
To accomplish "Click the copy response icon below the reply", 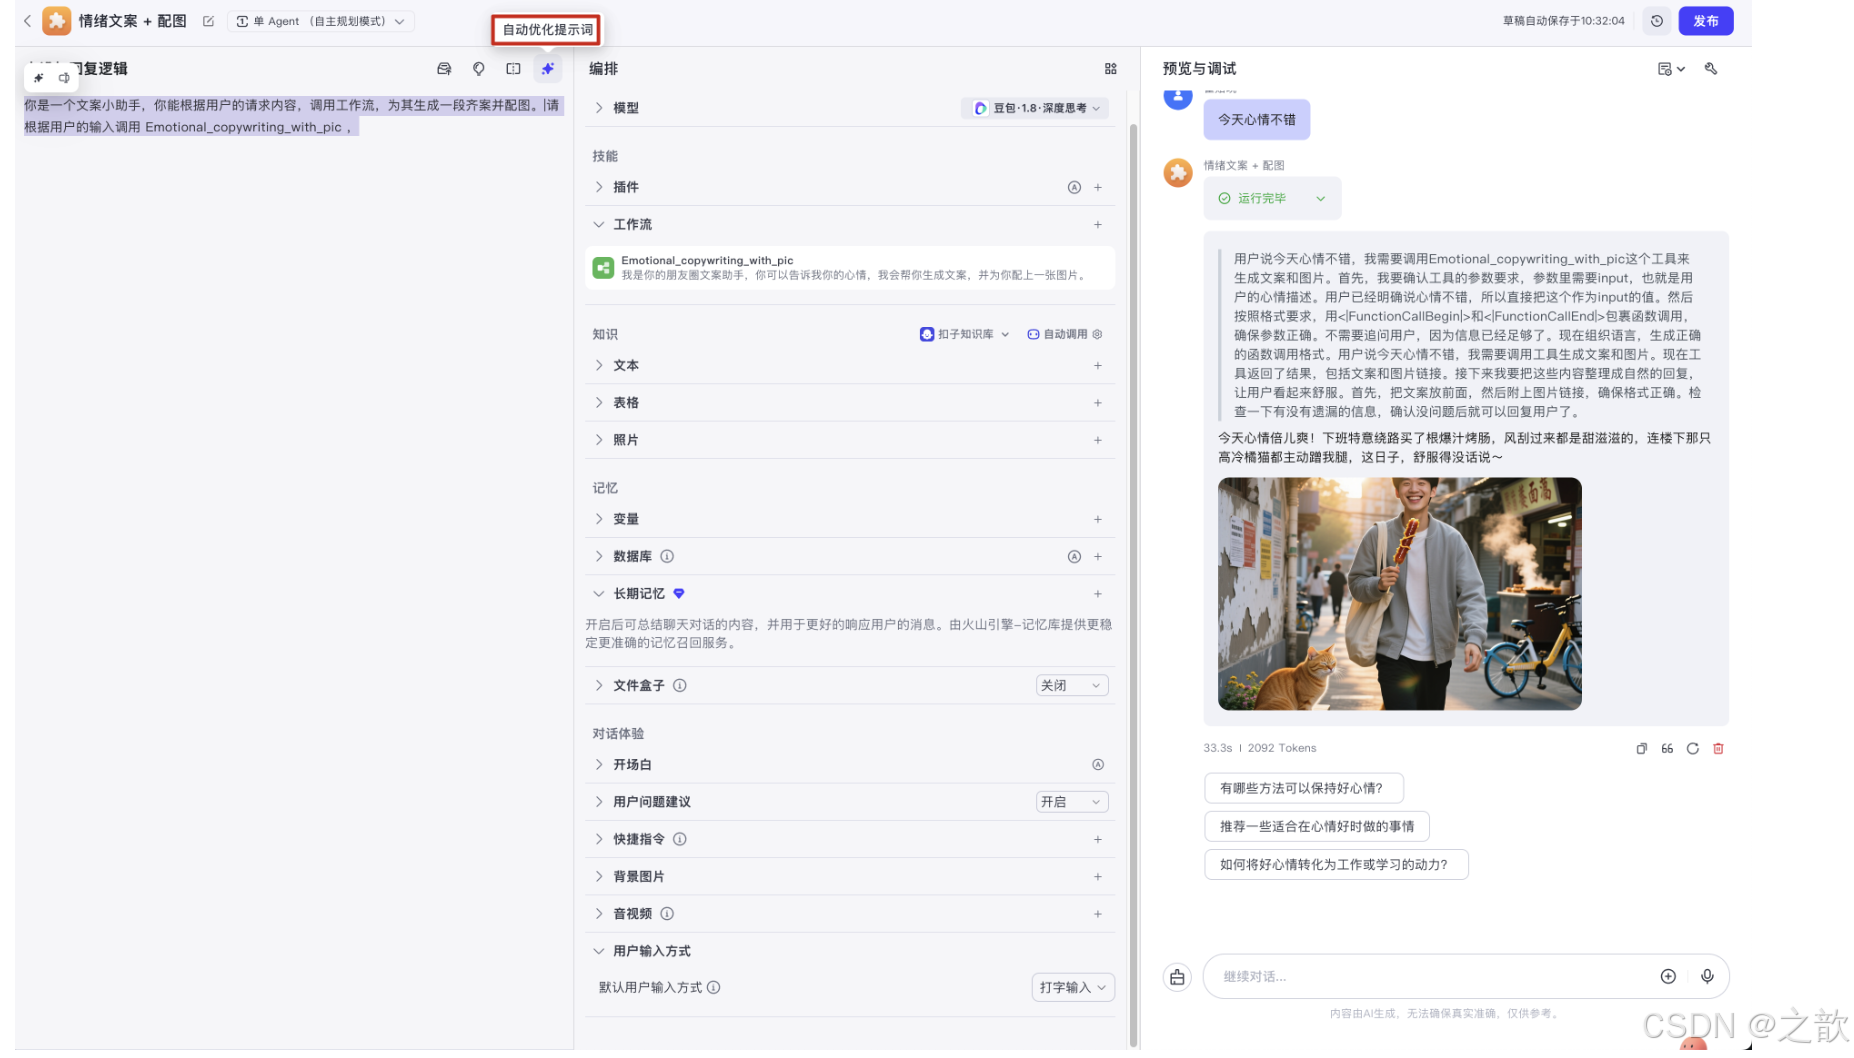I will pos(1641,748).
